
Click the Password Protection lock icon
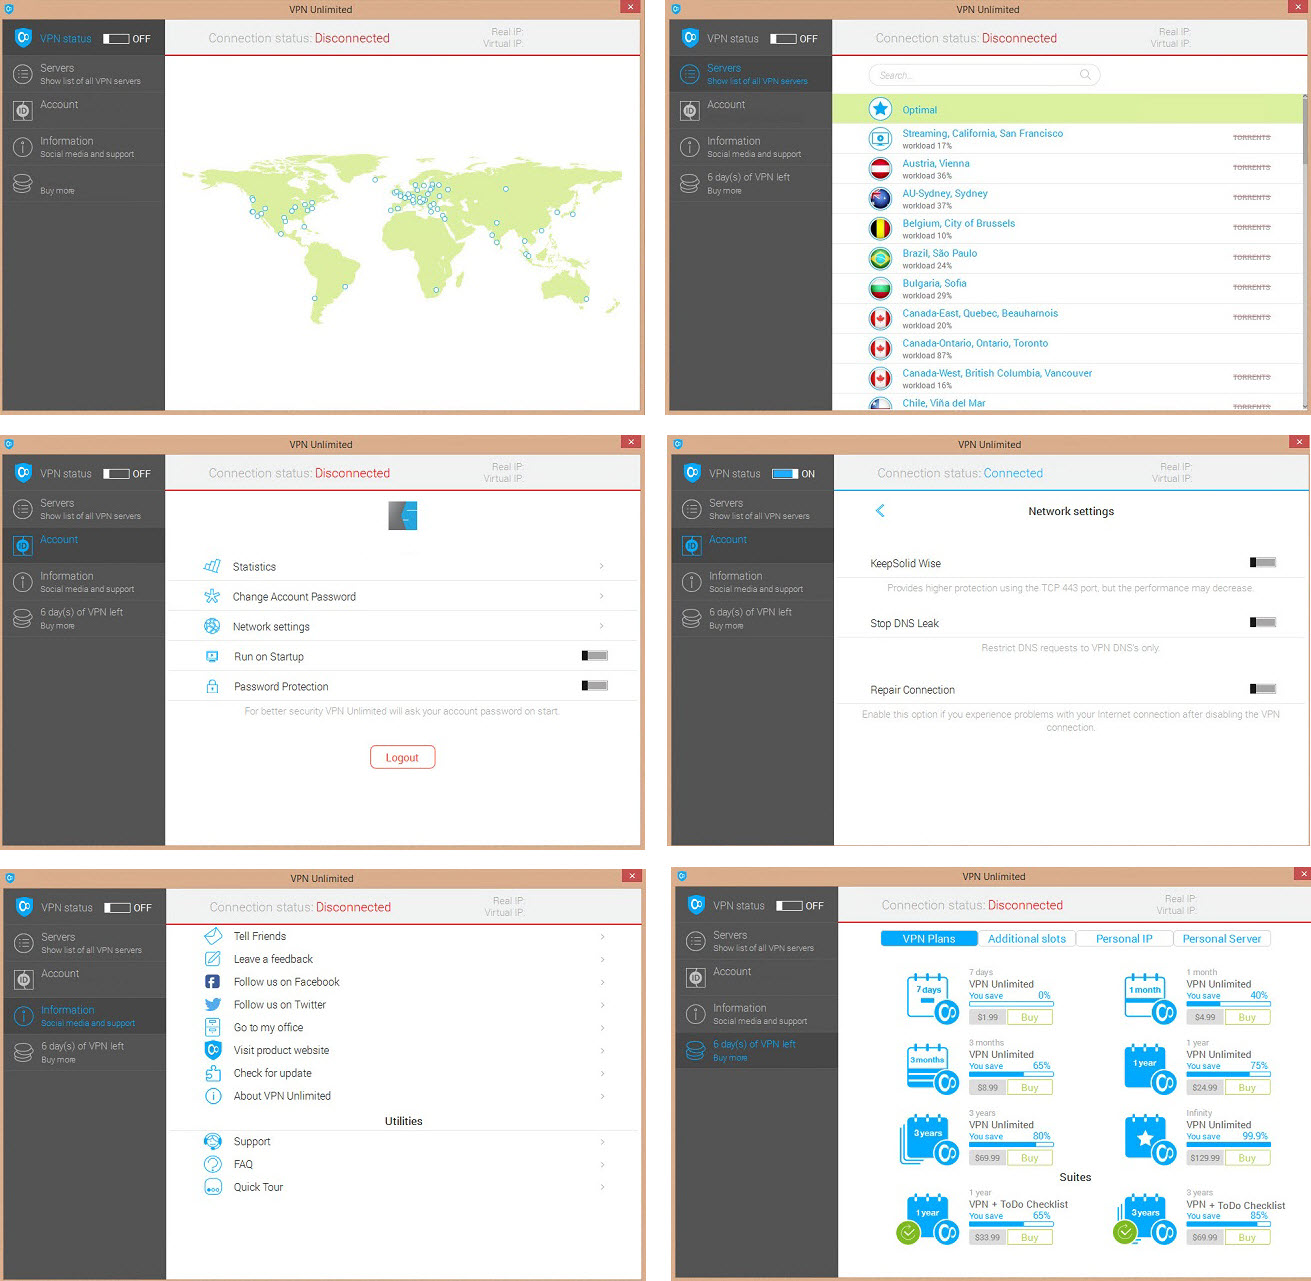pyautogui.click(x=212, y=686)
